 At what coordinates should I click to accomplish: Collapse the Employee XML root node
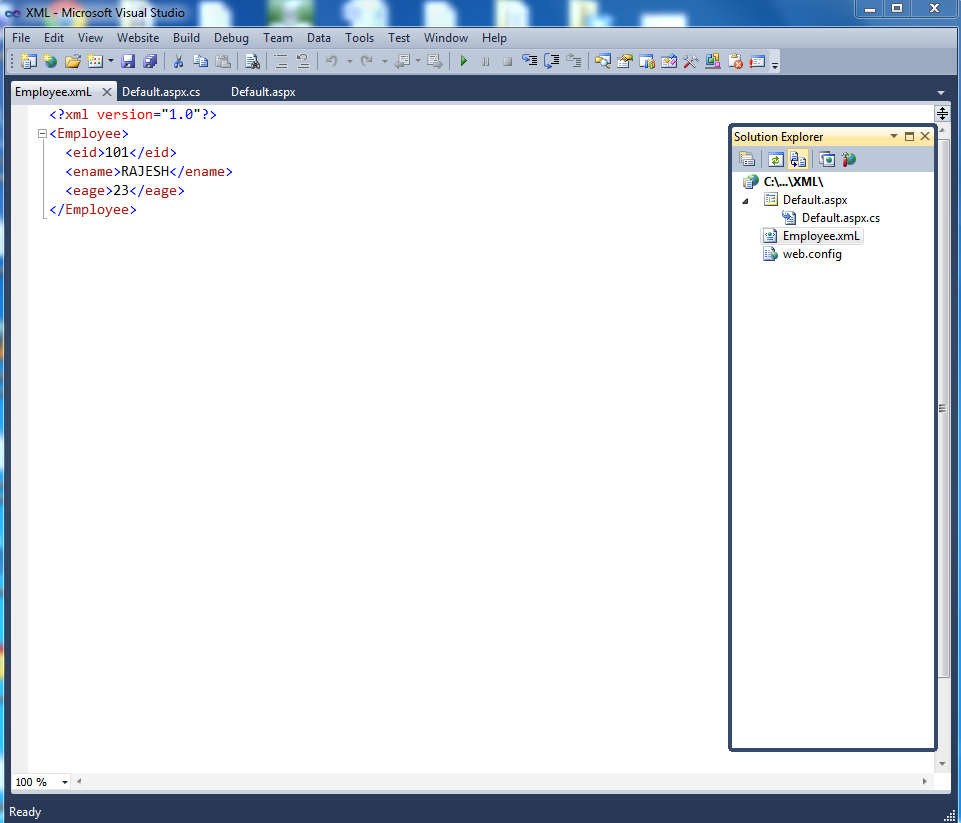point(40,133)
